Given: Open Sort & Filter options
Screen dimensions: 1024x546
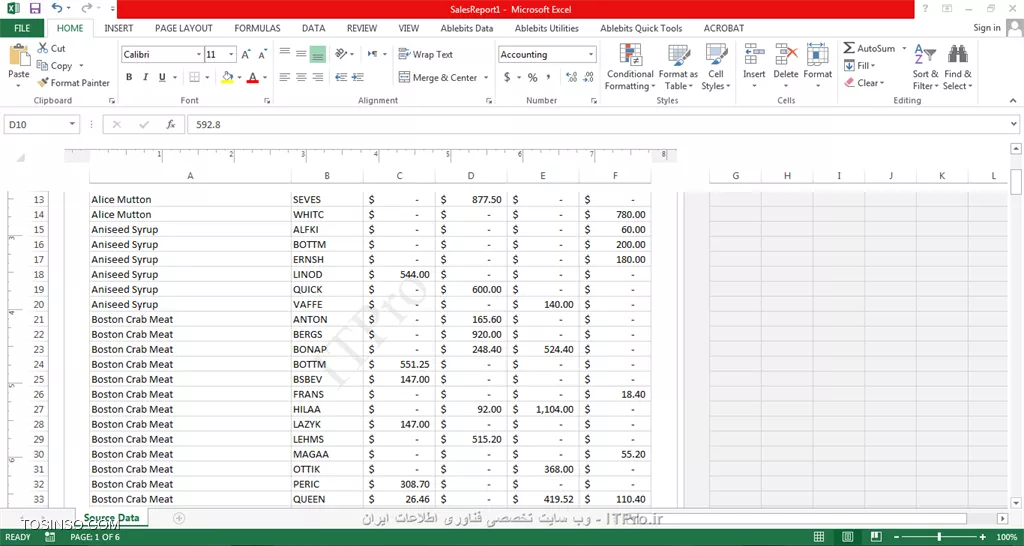Looking at the screenshot, I should (925, 67).
